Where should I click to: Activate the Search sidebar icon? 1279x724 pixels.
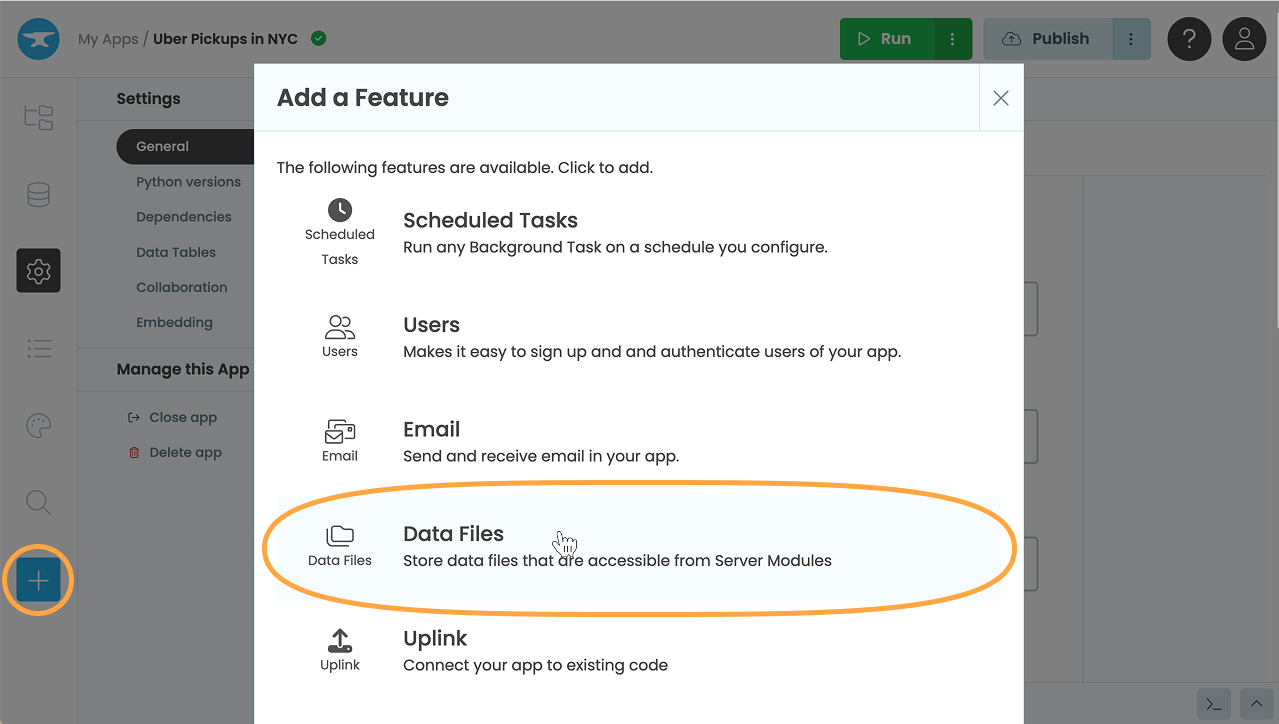tap(38, 502)
